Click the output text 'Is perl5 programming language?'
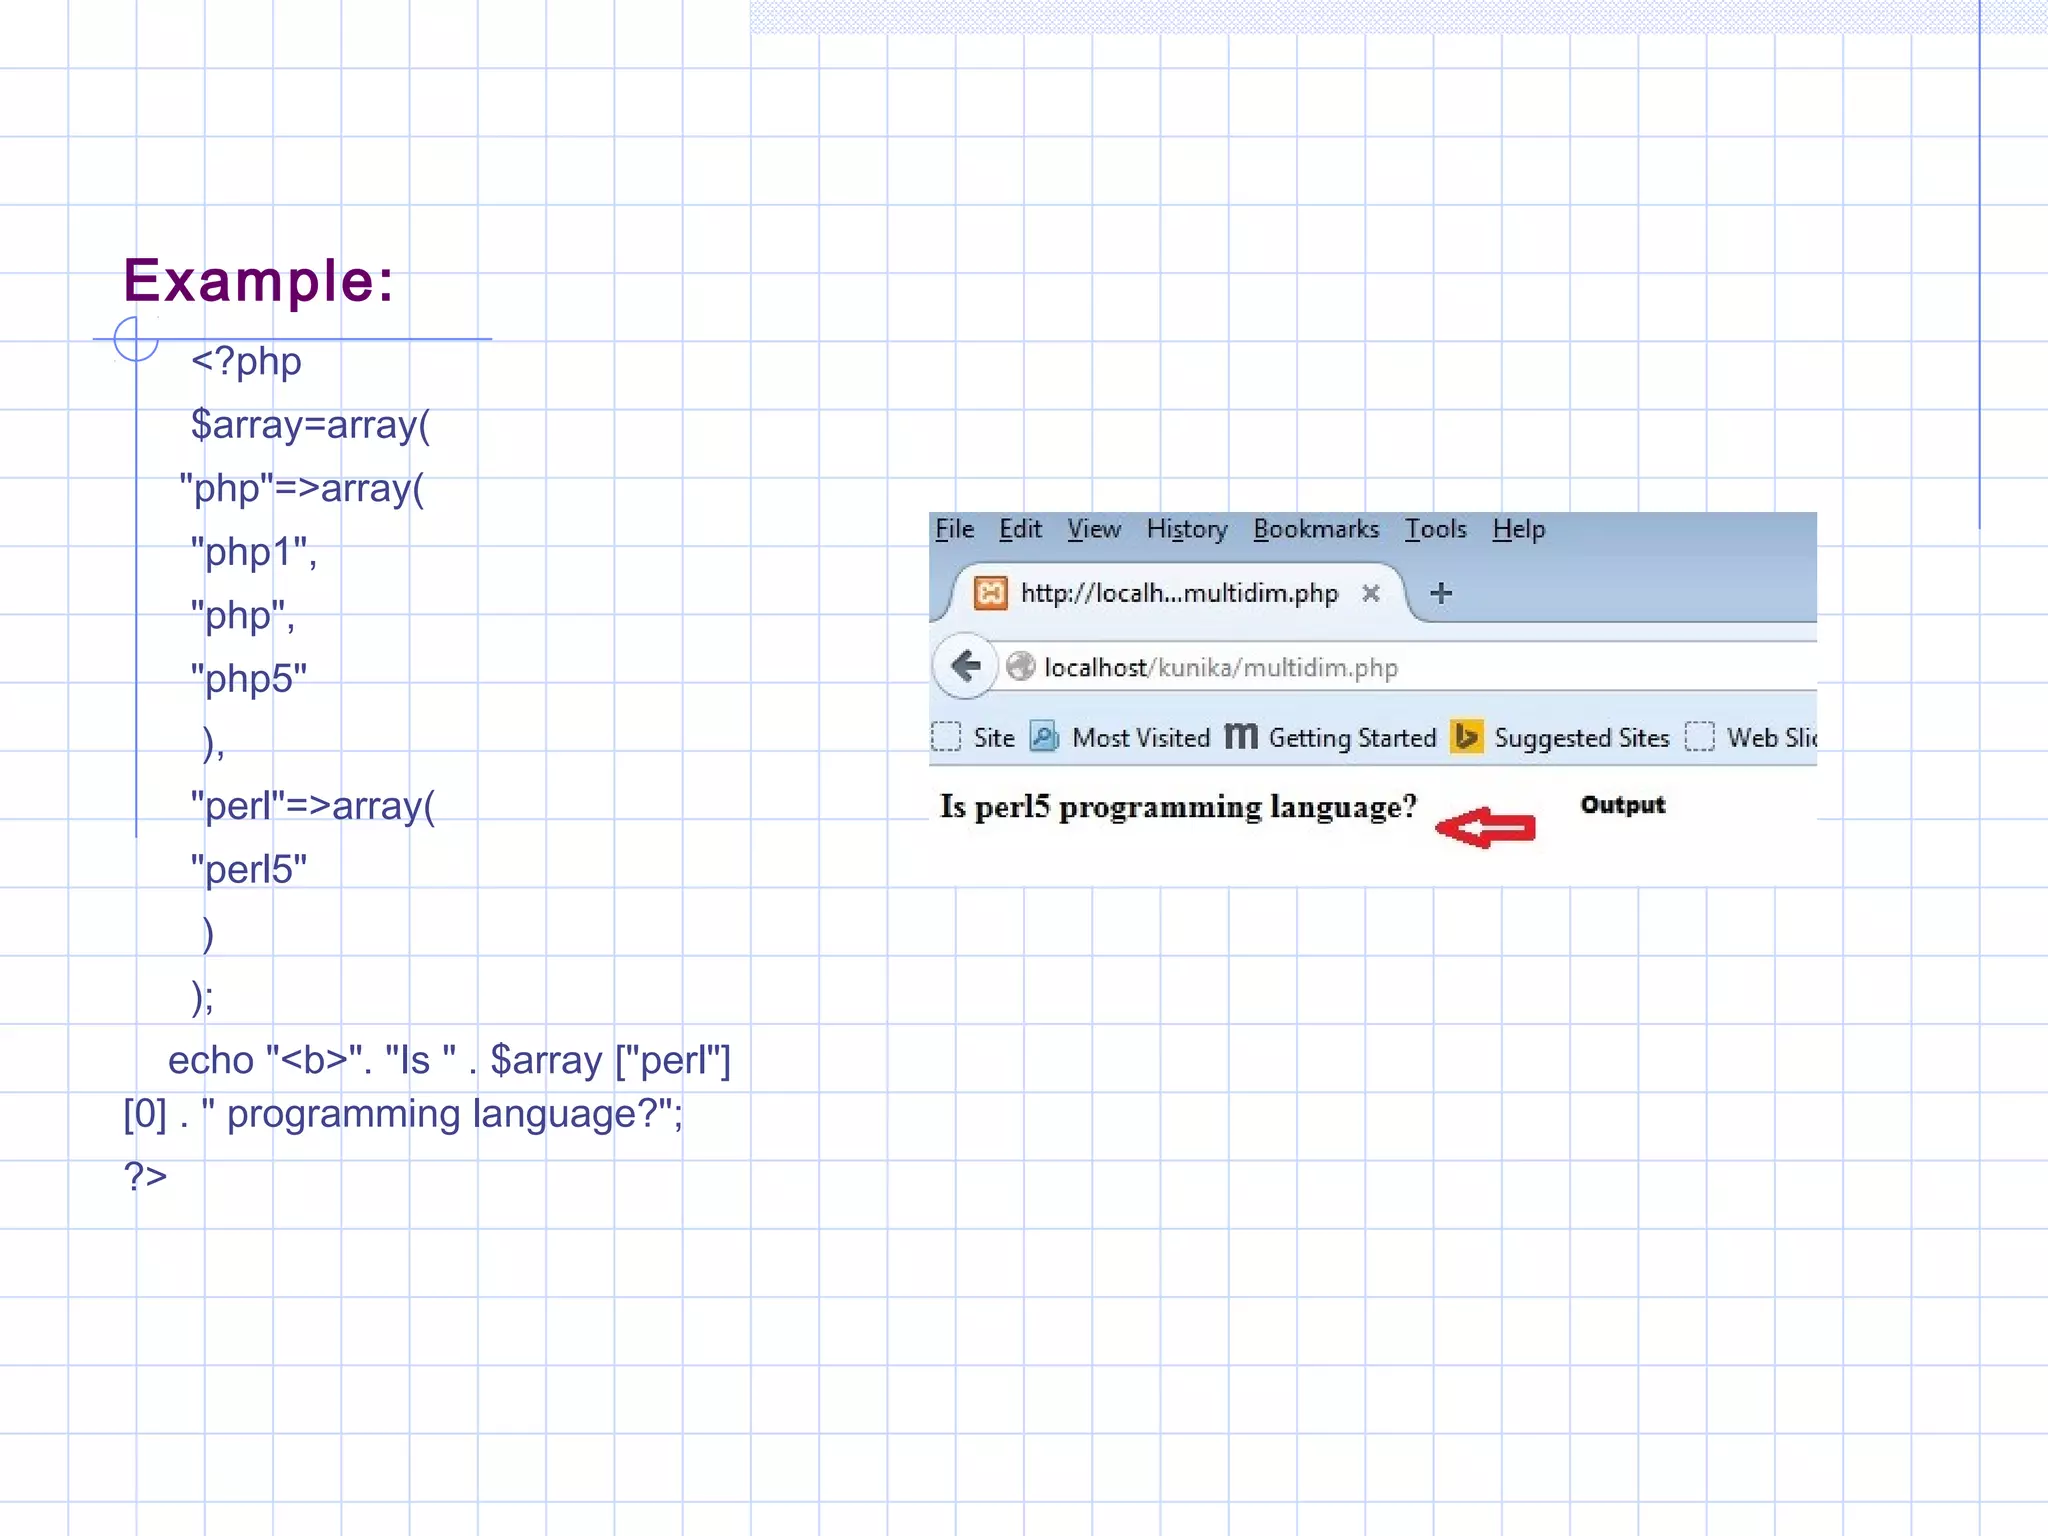 click(x=1178, y=806)
